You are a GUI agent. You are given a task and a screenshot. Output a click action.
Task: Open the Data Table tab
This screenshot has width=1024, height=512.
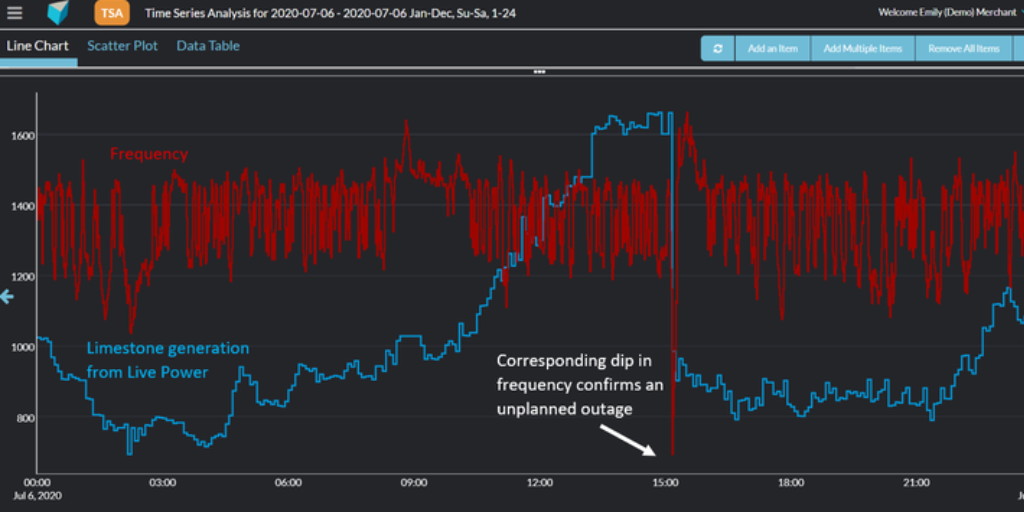point(208,46)
